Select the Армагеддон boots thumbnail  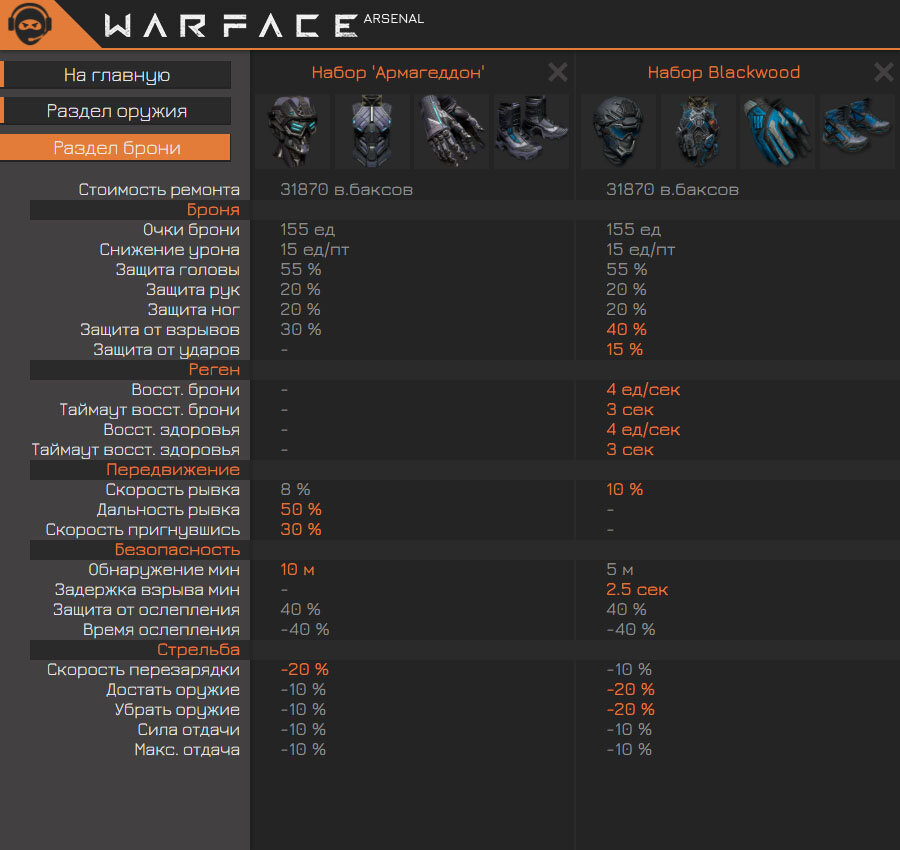click(532, 131)
